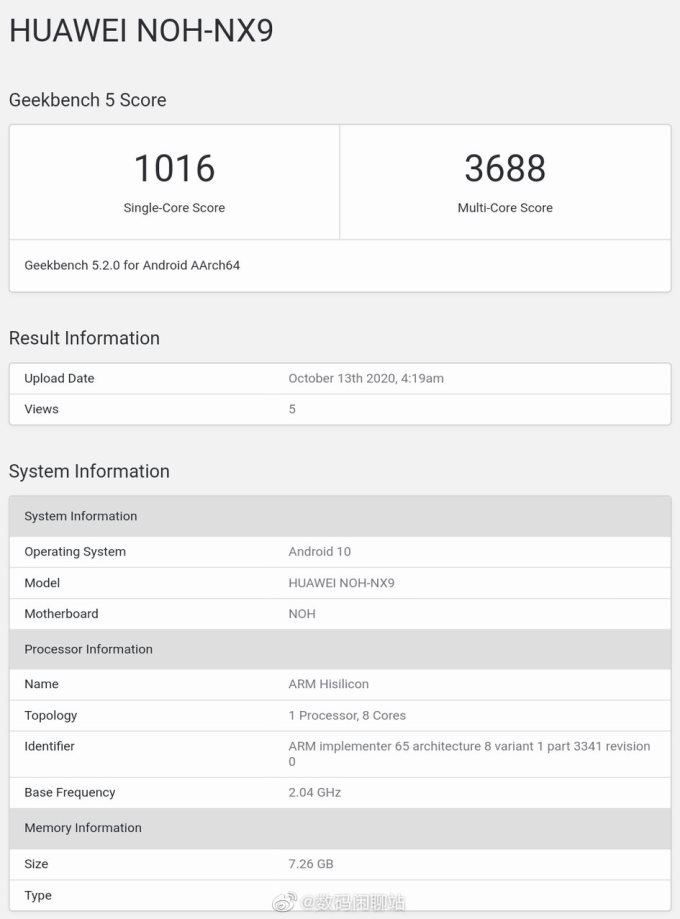Click the Base Frequency label

point(70,792)
